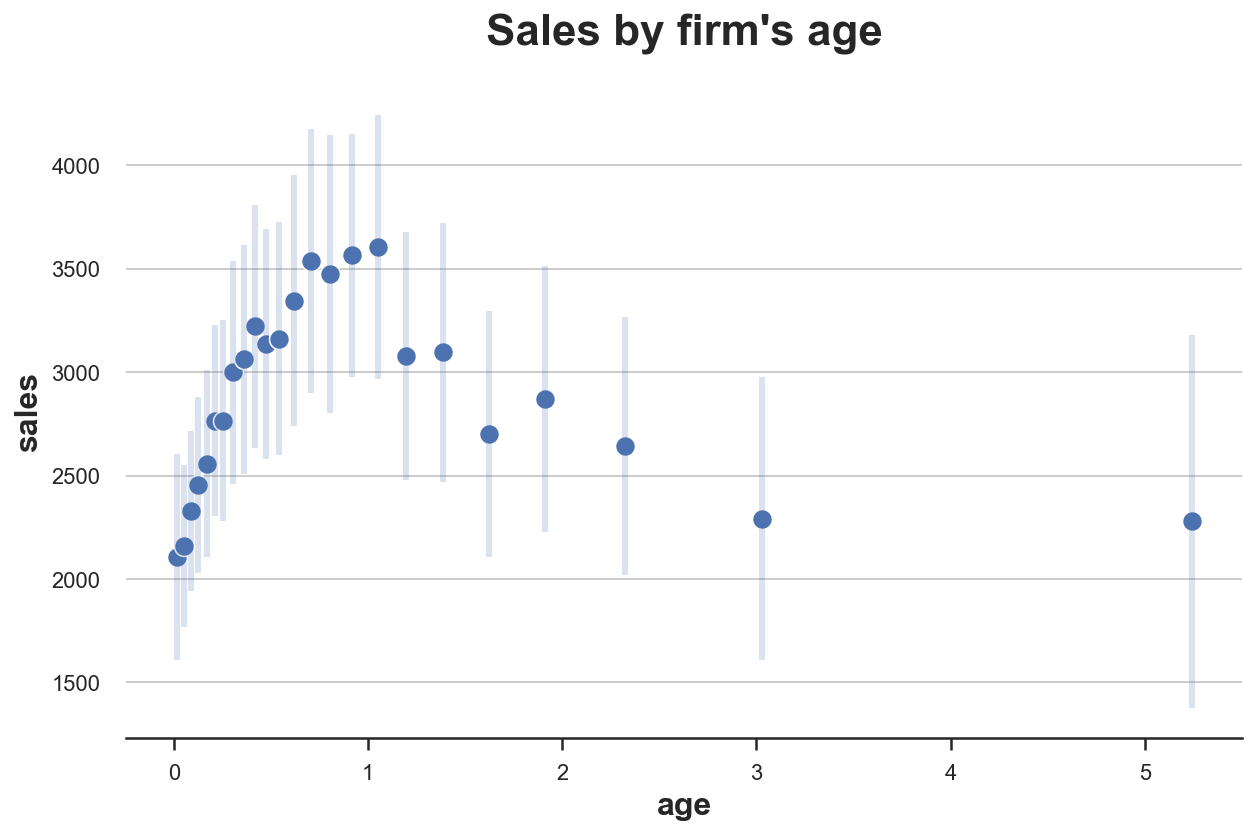Select the data point just left of age 2
Screen dimensions: 1256x835
point(545,399)
